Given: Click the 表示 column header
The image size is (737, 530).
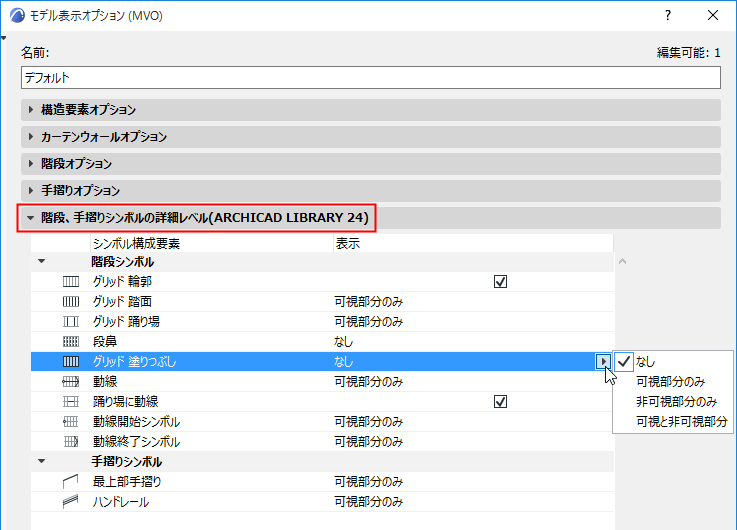Looking at the screenshot, I should coord(473,243).
